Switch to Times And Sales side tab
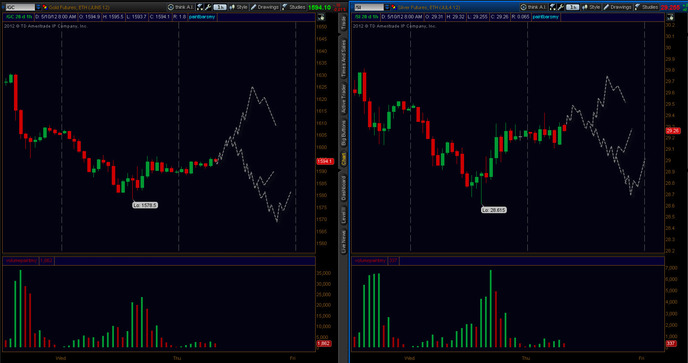Screen dimensions: 688x363 point(344,58)
